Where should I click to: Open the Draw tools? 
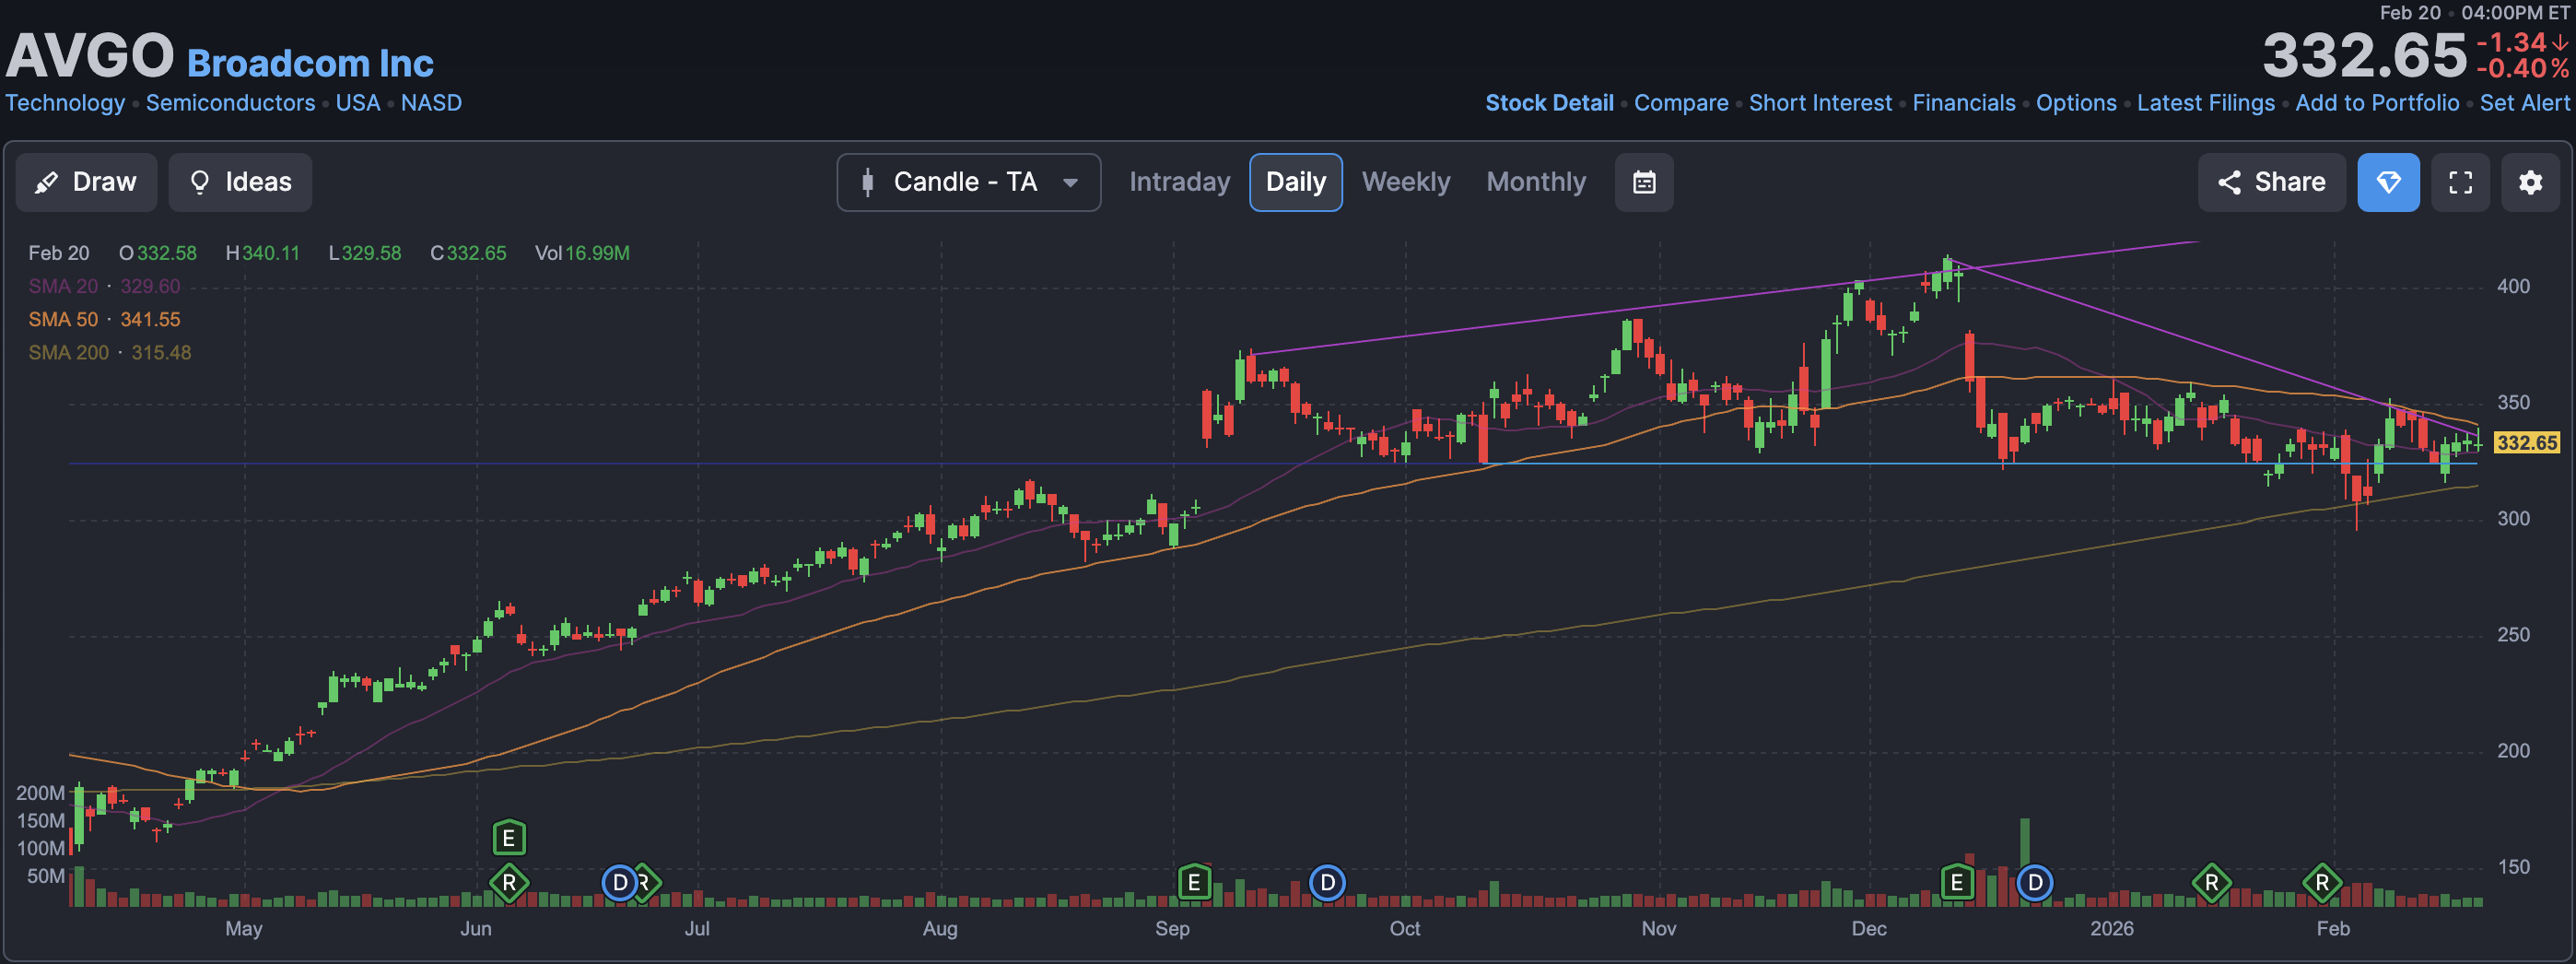tap(86, 182)
